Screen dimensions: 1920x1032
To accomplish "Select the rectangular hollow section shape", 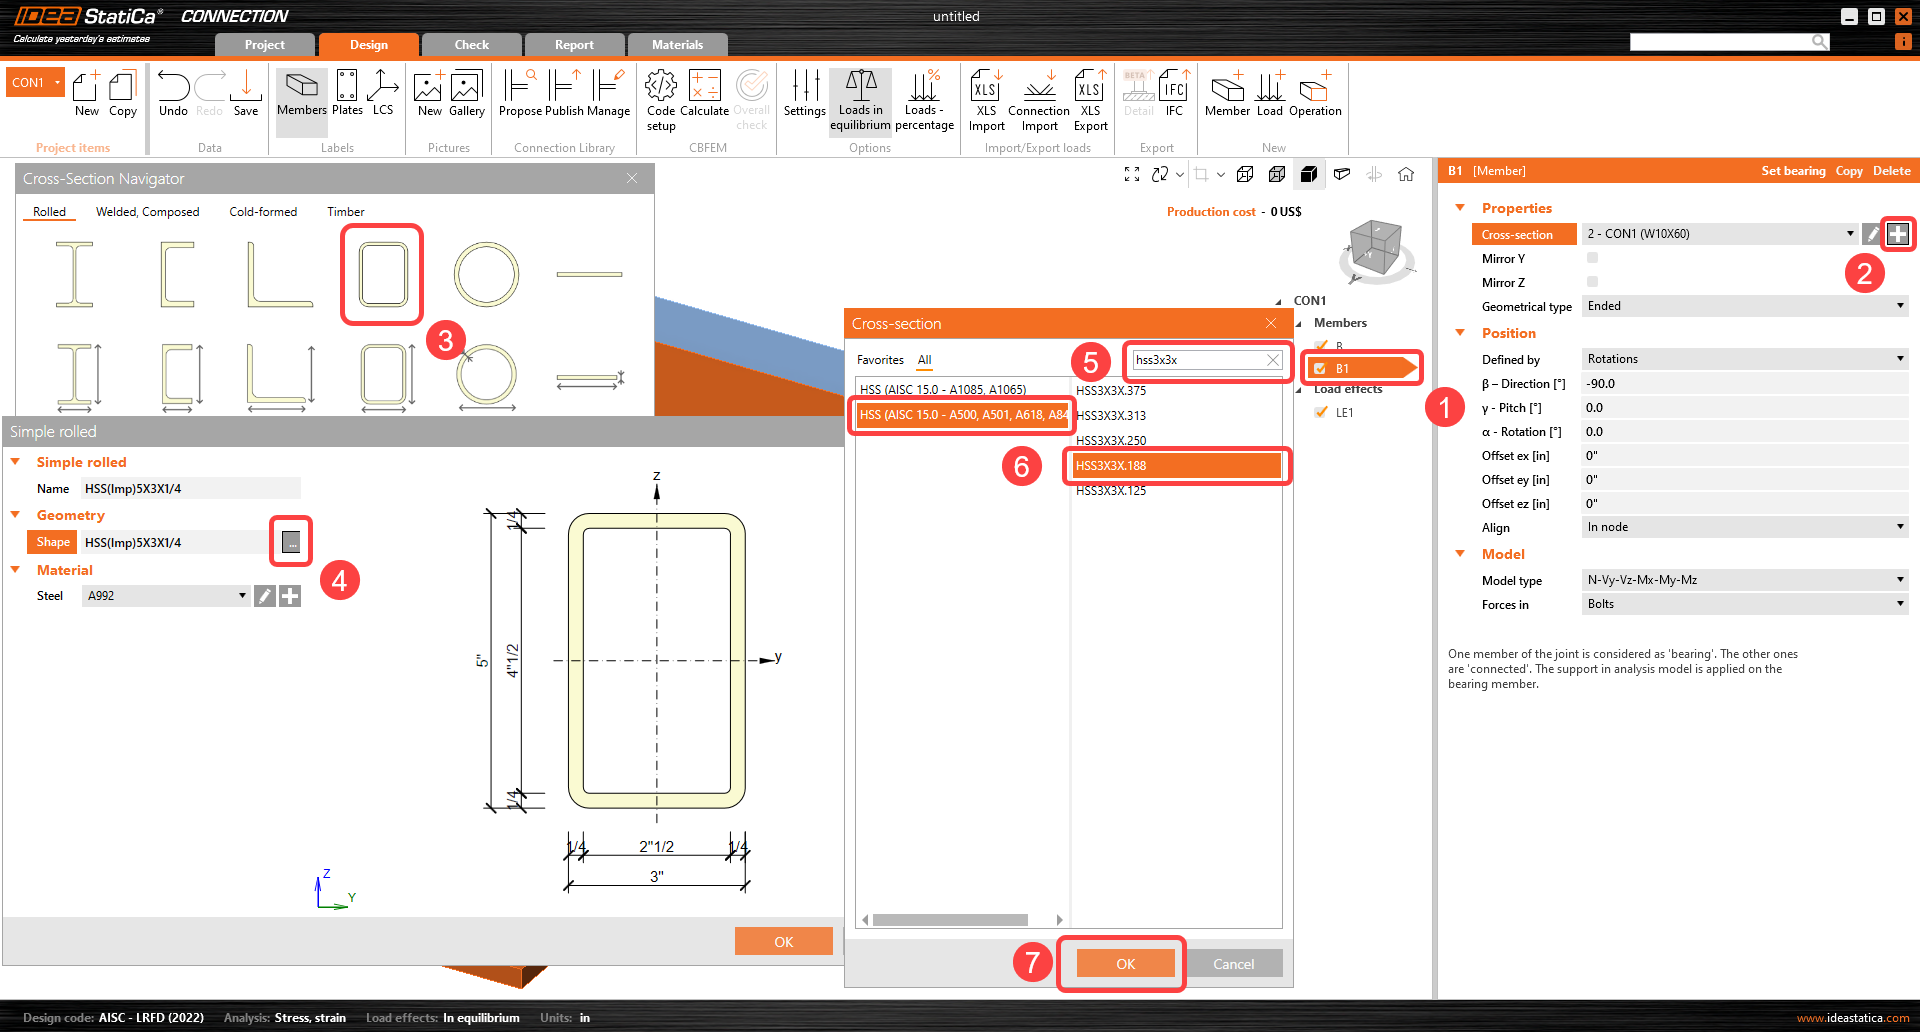I will point(382,274).
